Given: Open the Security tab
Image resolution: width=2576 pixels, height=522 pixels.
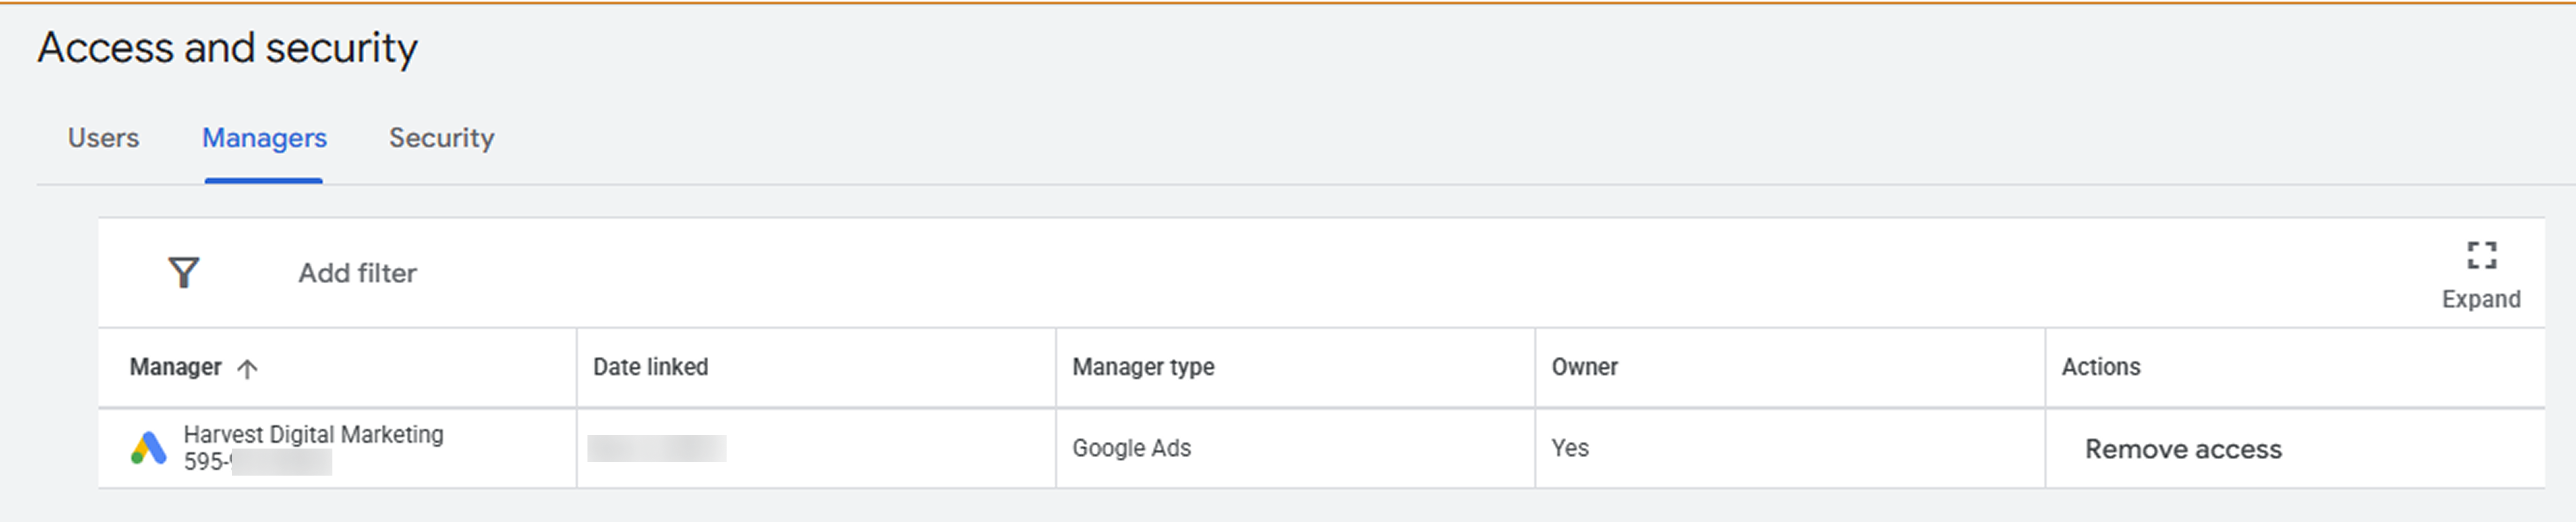Looking at the screenshot, I should pyautogui.click(x=441, y=138).
